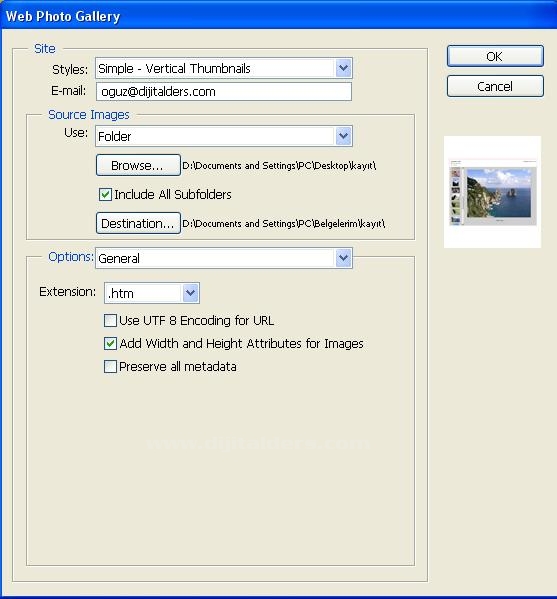This screenshot has width=557, height=599.
Task: Click the Cancel button
Action: click(x=495, y=86)
